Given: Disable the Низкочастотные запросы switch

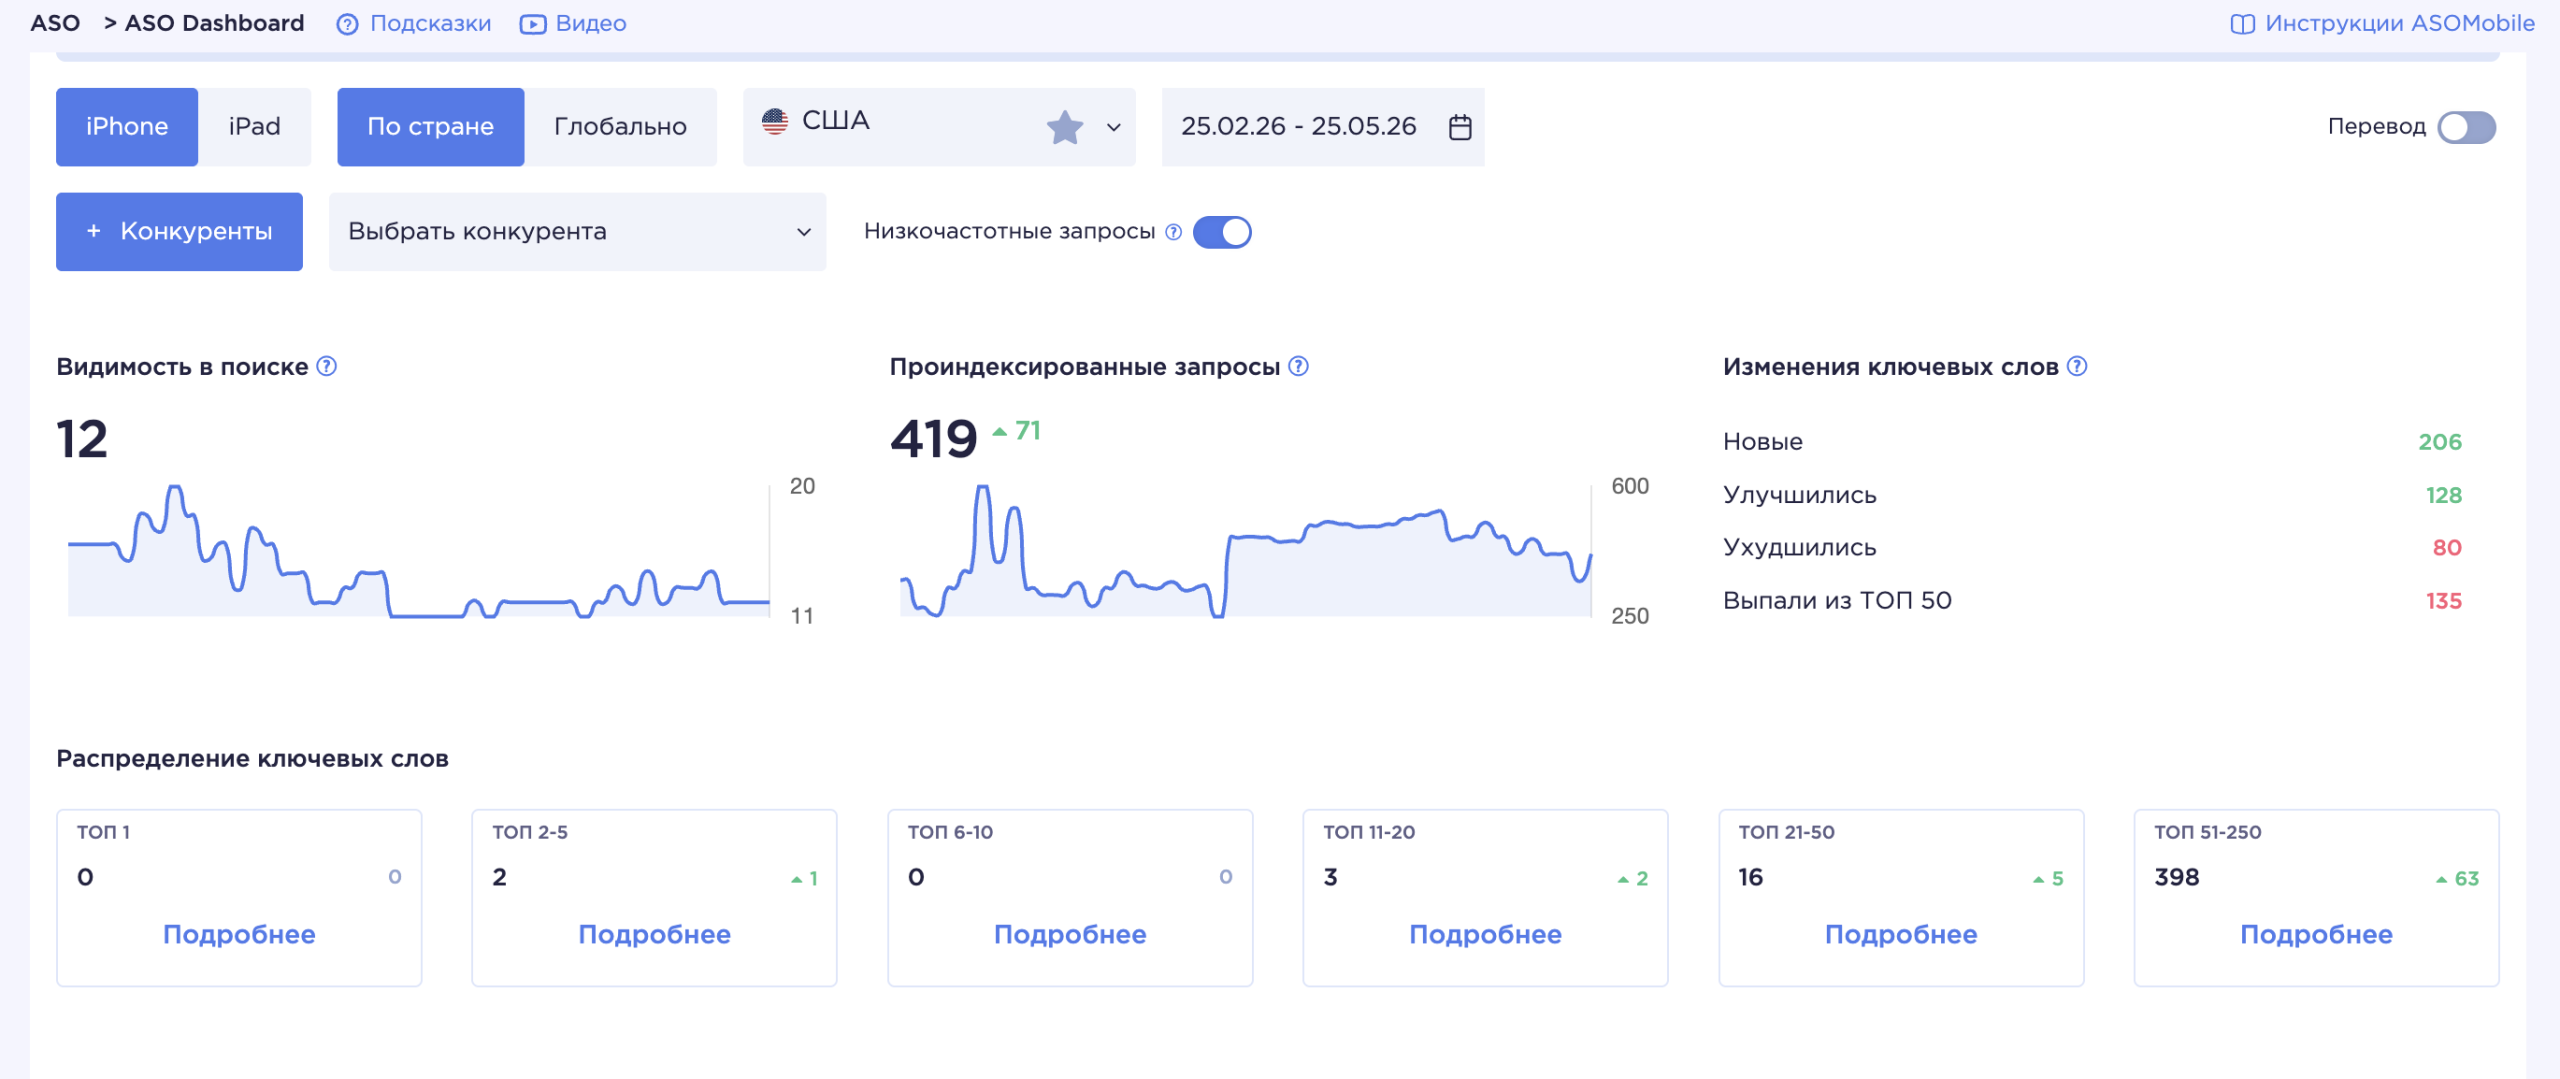Looking at the screenshot, I should pos(1222,232).
